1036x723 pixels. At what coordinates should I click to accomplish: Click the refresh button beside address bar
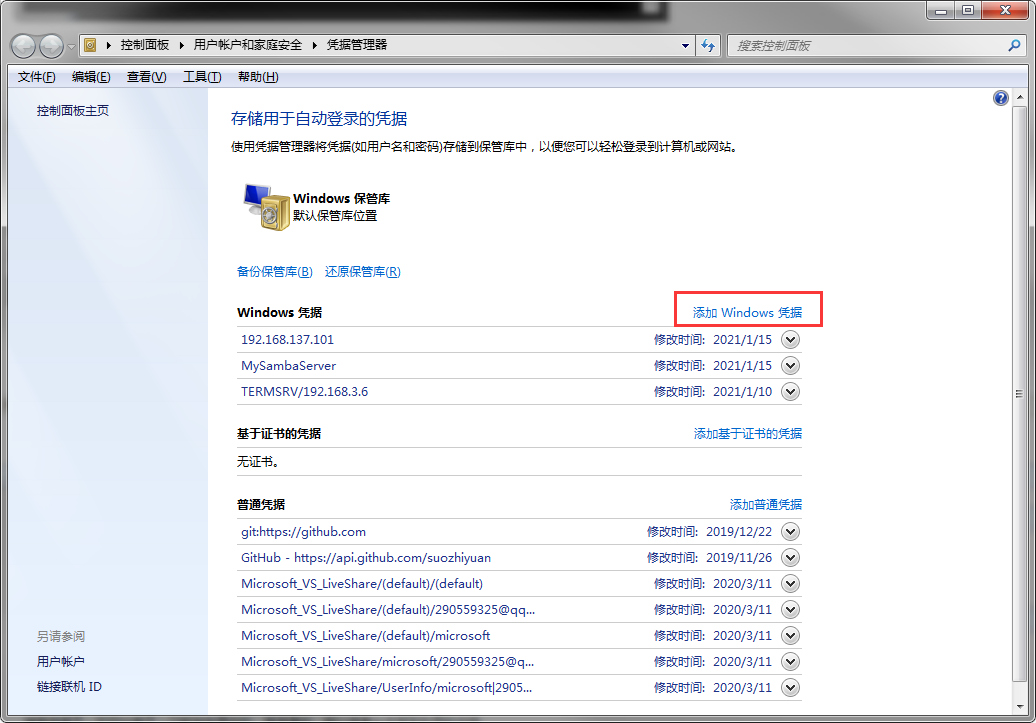709,45
